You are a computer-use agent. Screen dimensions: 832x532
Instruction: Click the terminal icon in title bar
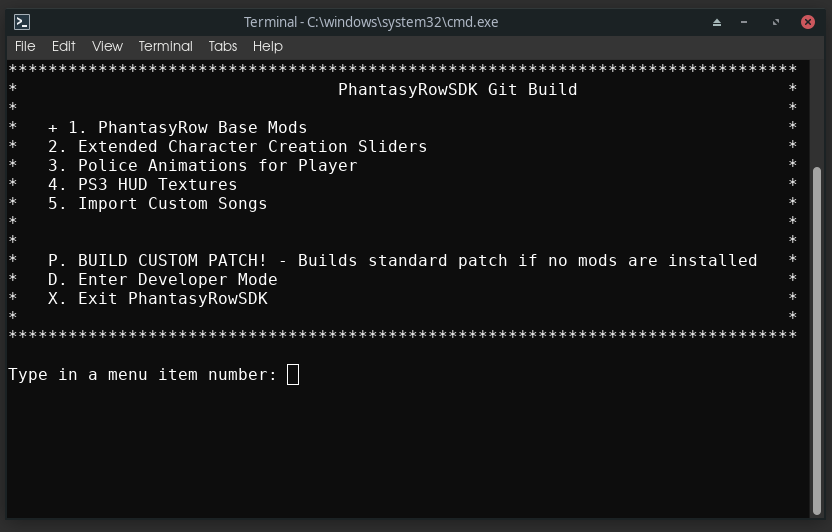click(22, 22)
